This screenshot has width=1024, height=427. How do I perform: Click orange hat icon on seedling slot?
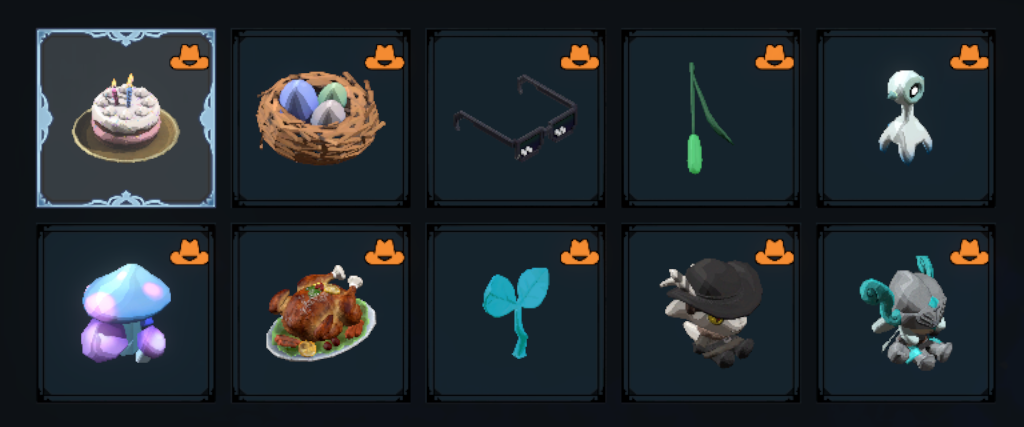580,252
